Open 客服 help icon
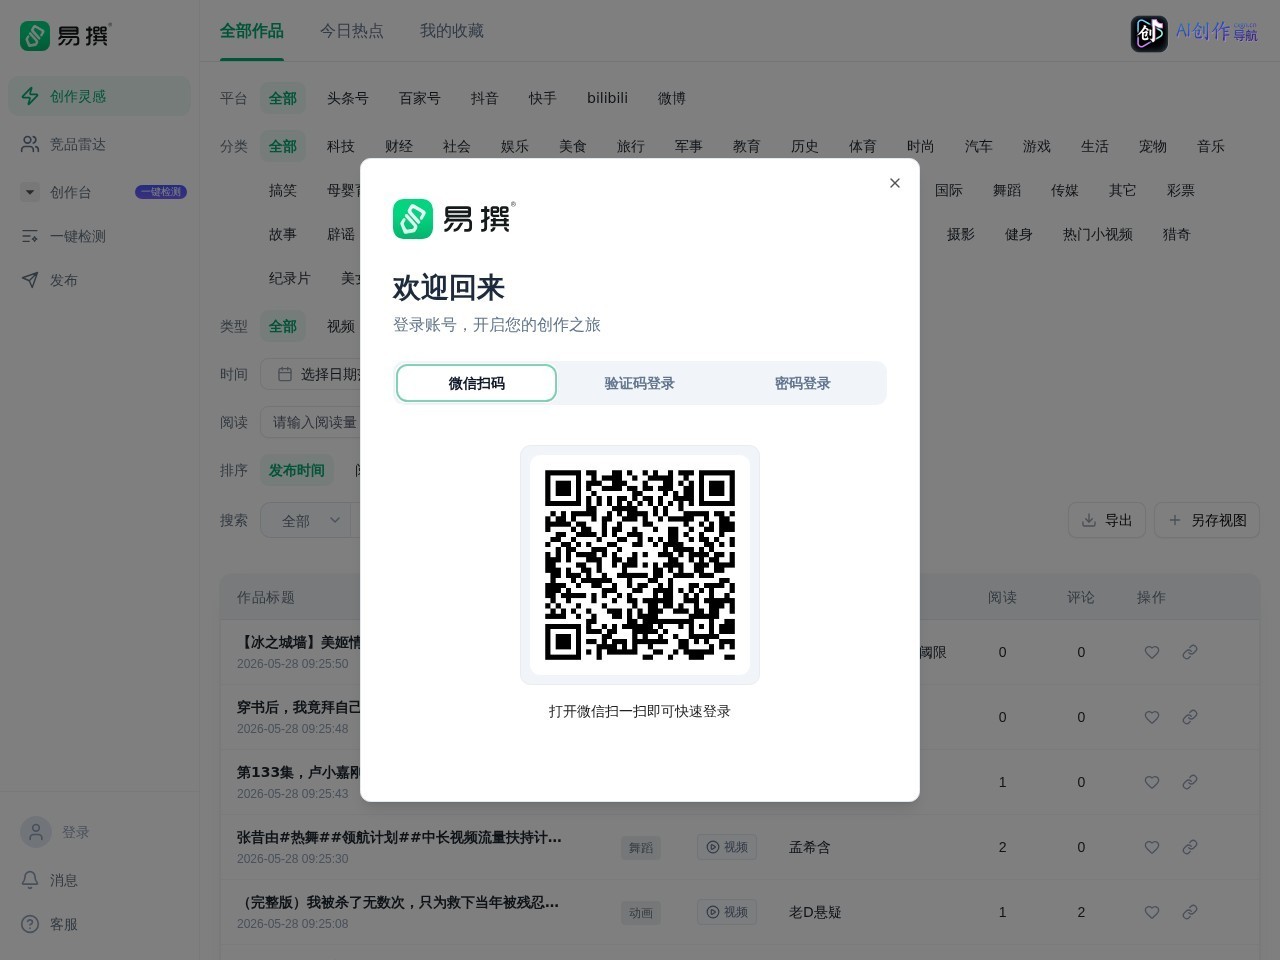The width and height of the screenshot is (1280, 960). pyautogui.click(x=31, y=924)
